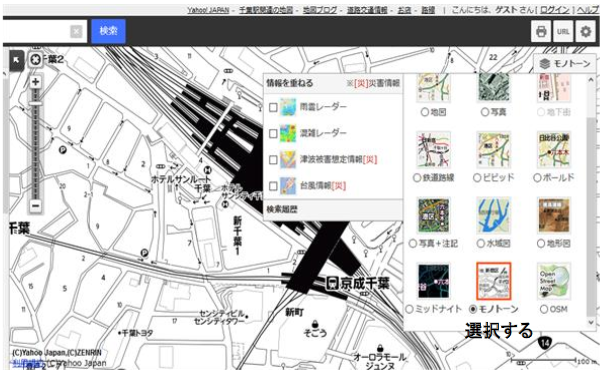
Task: Click the ログイン link
Action: (555, 10)
